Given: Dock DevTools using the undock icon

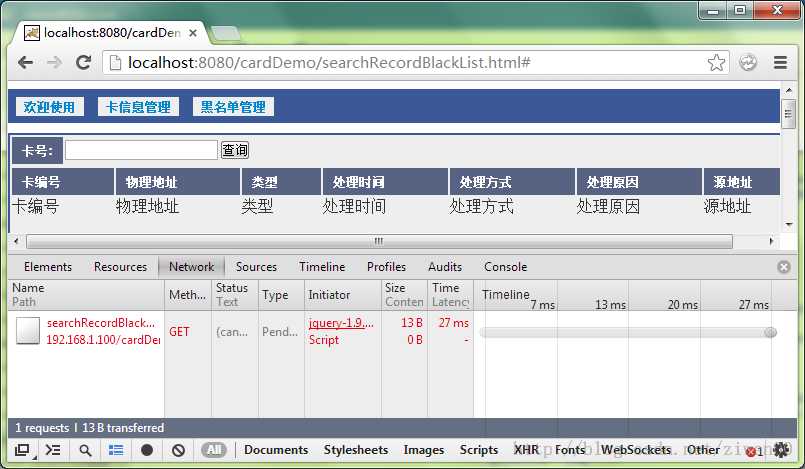Looking at the screenshot, I should pyautogui.click(x=22, y=451).
